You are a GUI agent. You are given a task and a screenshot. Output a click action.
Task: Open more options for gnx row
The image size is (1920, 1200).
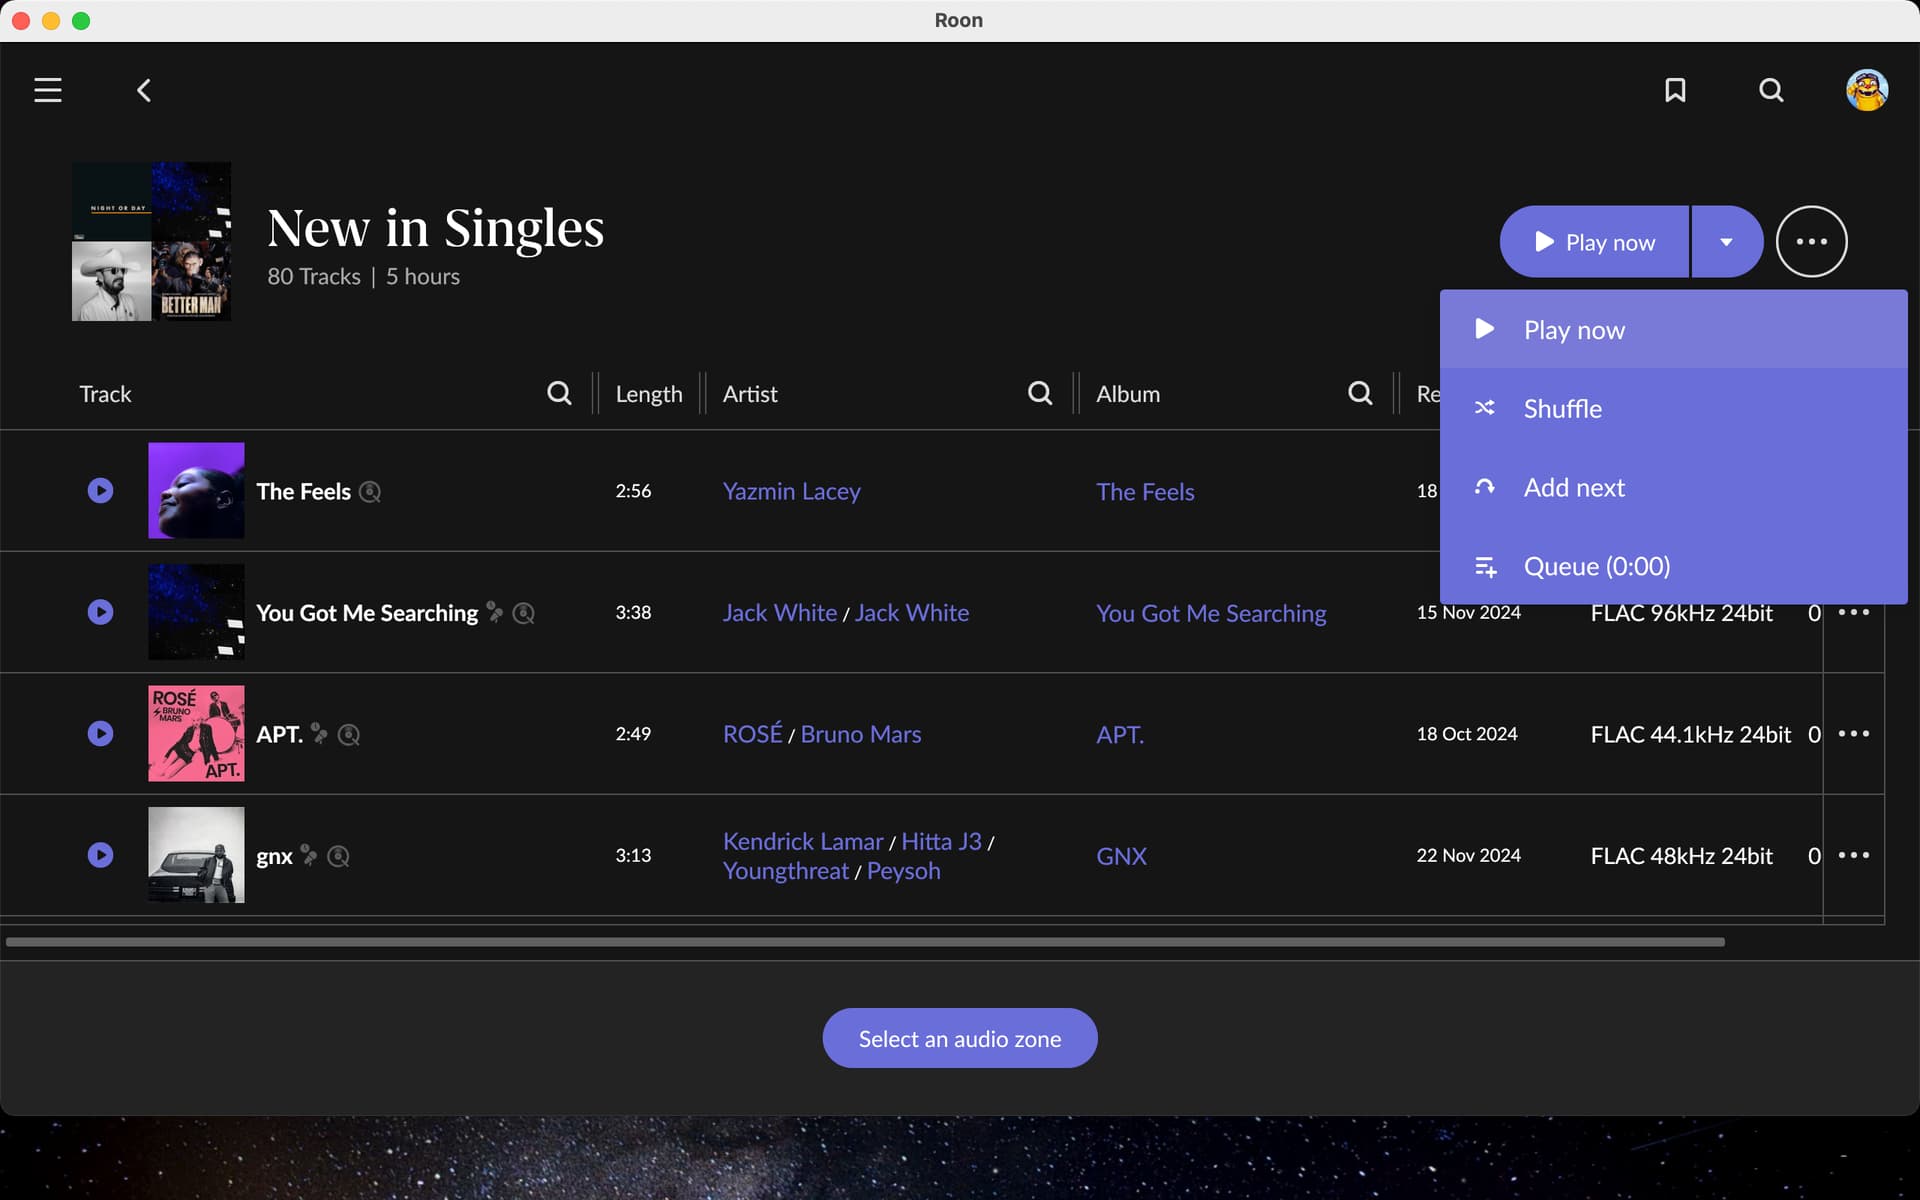click(x=1853, y=855)
